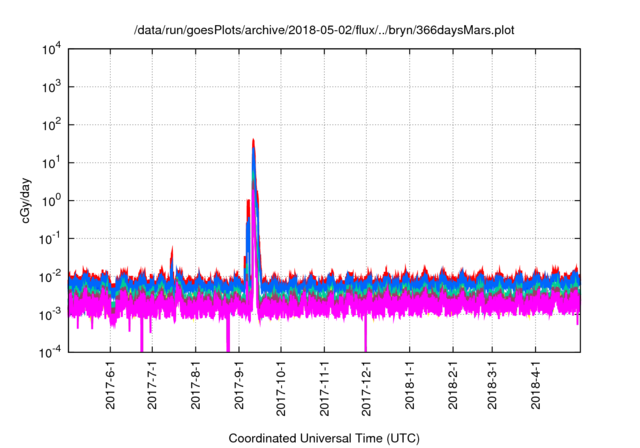Click the 2017-12-1 date label
The height and width of the screenshot is (448, 640).
pos(366,388)
